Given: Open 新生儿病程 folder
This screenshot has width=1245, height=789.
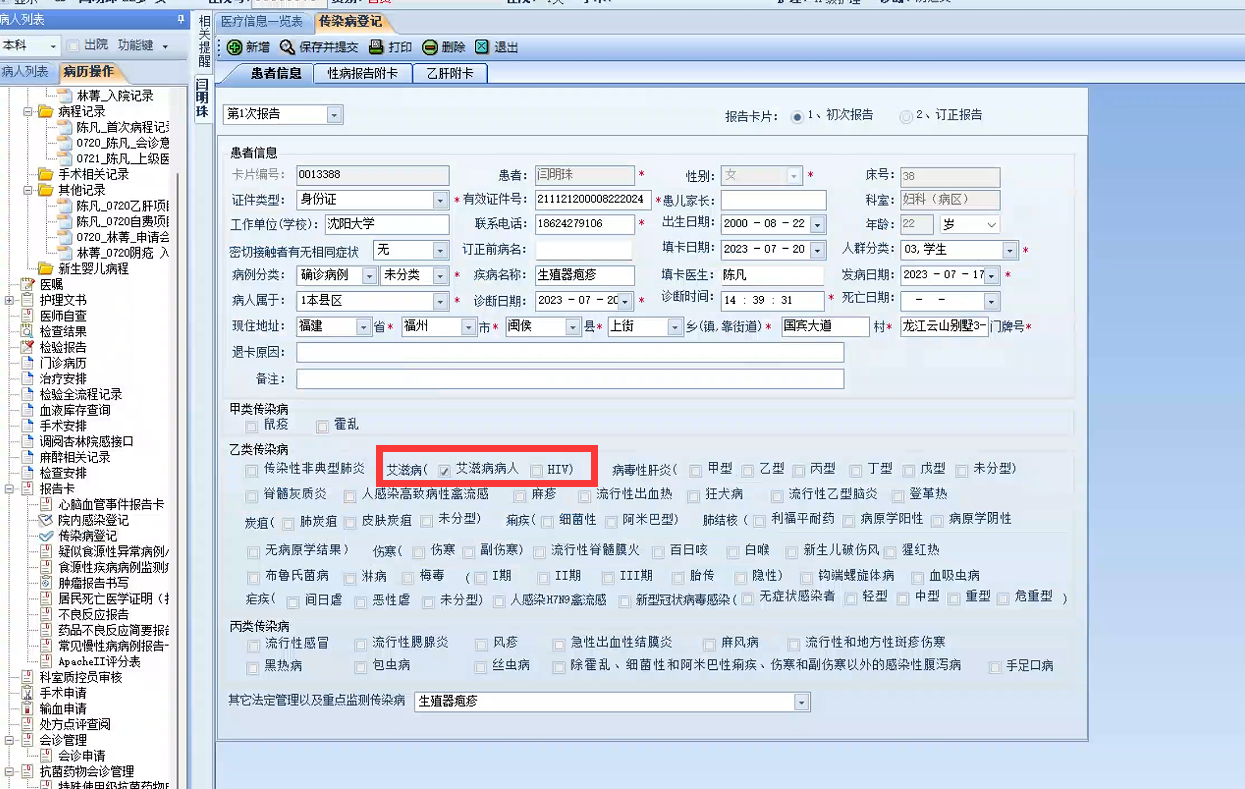Looking at the screenshot, I should coord(93,268).
